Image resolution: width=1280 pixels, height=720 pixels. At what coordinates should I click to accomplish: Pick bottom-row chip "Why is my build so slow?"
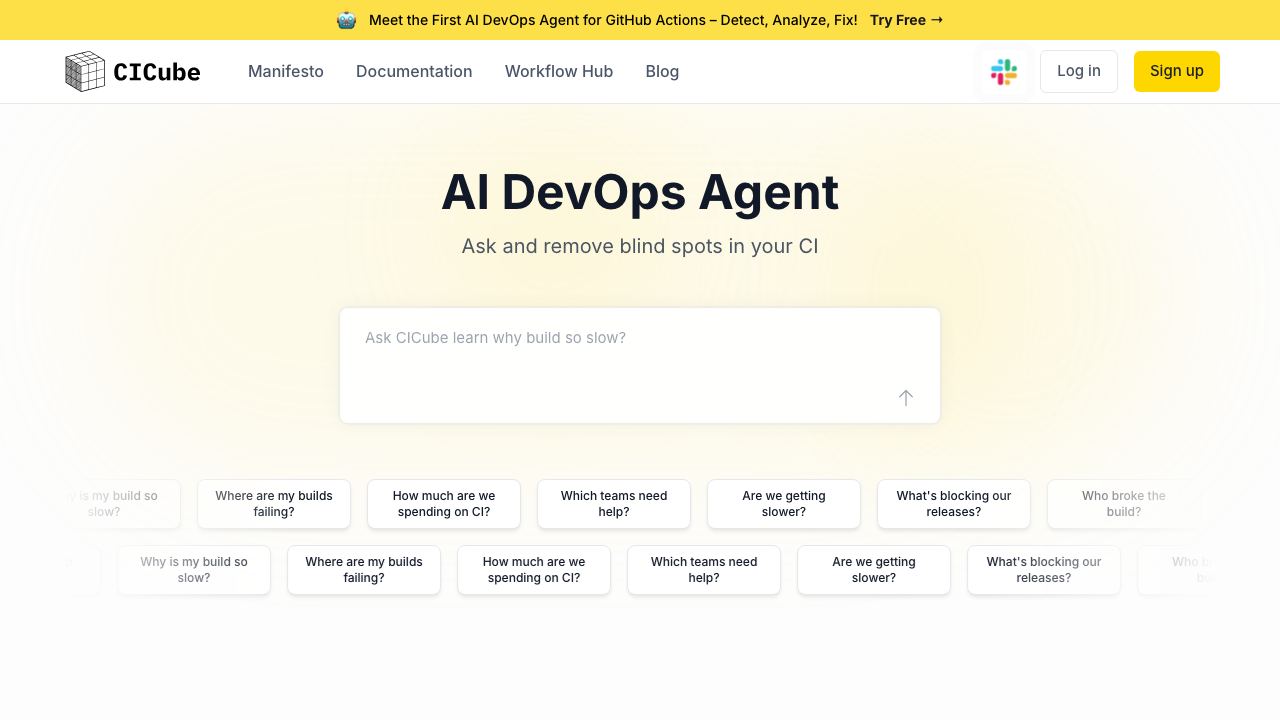194,570
